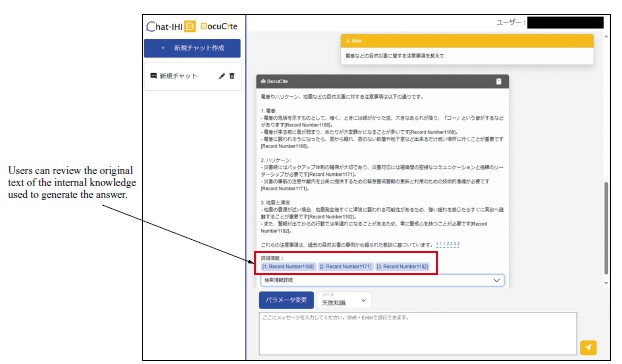Viewport: 622px width, 364px height.
Task: Click the Chat-IHI logo
Action: point(171,27)
